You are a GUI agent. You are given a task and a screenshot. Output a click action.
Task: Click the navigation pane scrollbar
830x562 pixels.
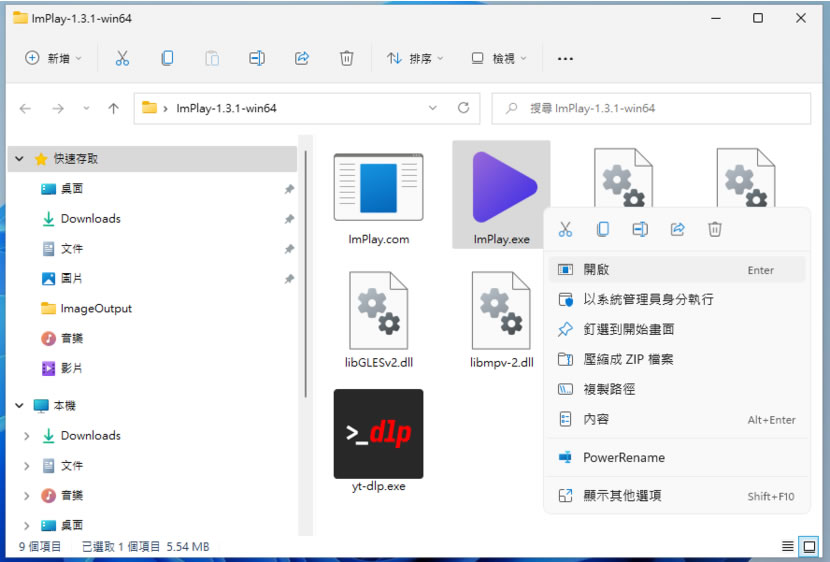click(305, 274)
